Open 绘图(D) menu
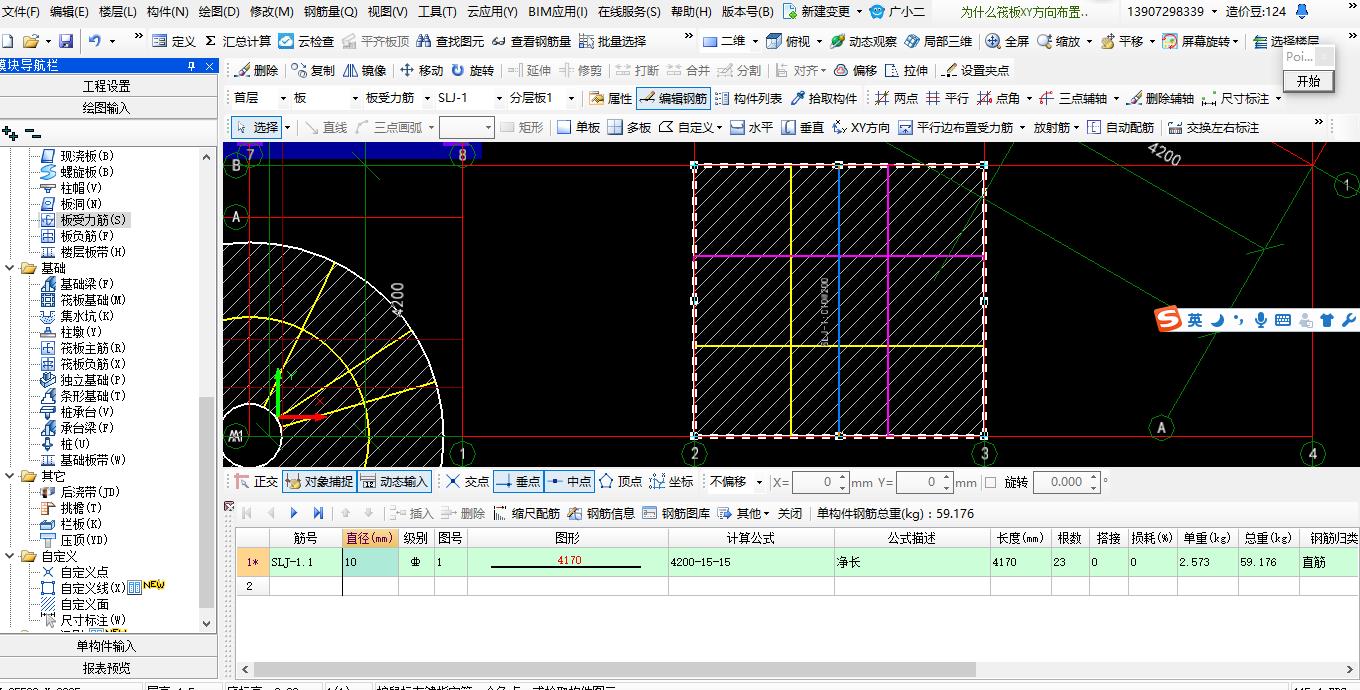1360x690 pixels. coord(219,12)
